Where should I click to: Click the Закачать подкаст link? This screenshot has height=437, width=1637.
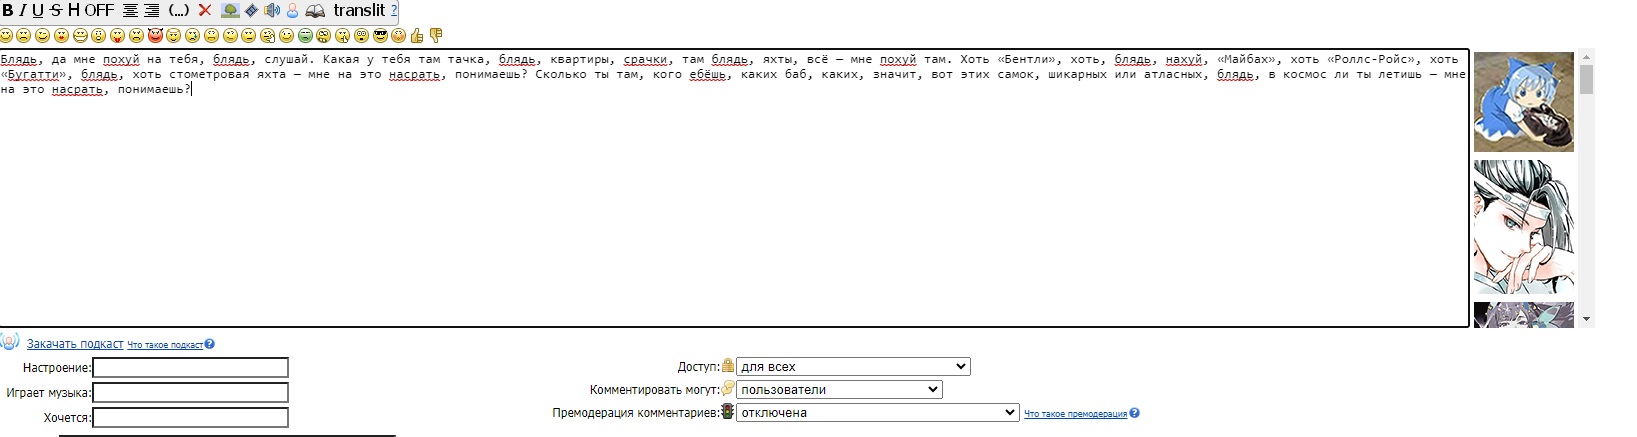click(x=75, y=344)
